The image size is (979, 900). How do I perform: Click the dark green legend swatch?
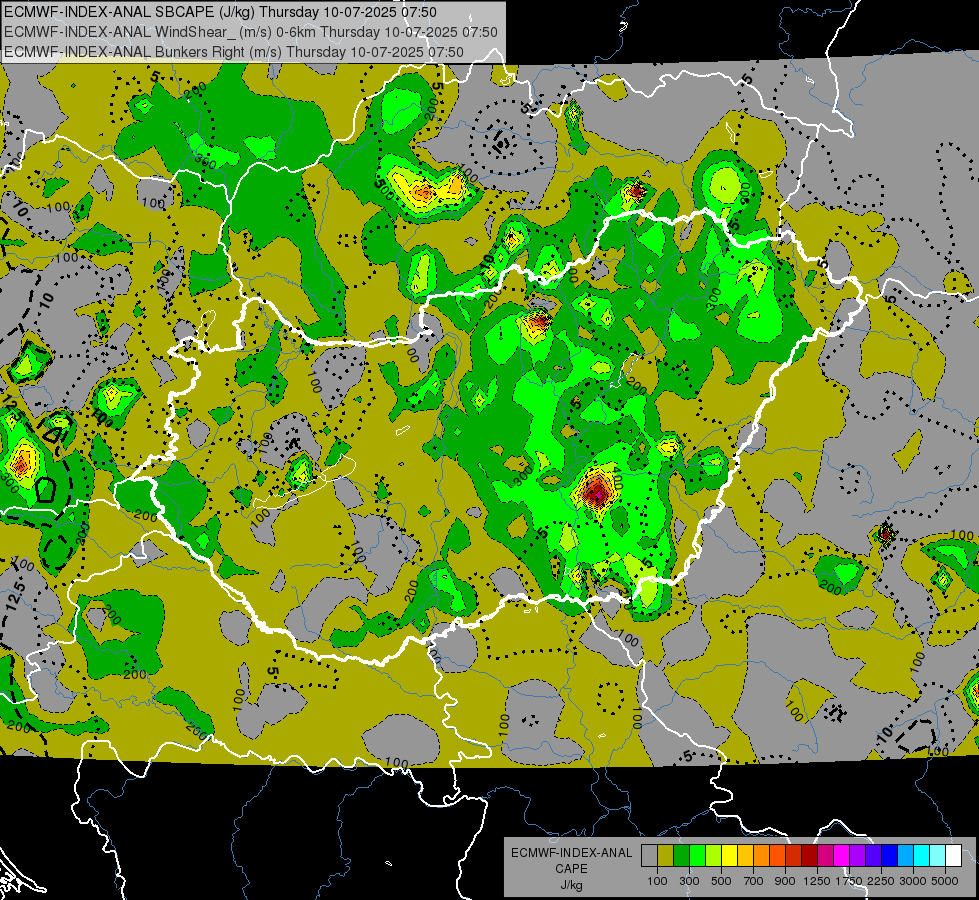pyautogui.click(x=681, y=855)
